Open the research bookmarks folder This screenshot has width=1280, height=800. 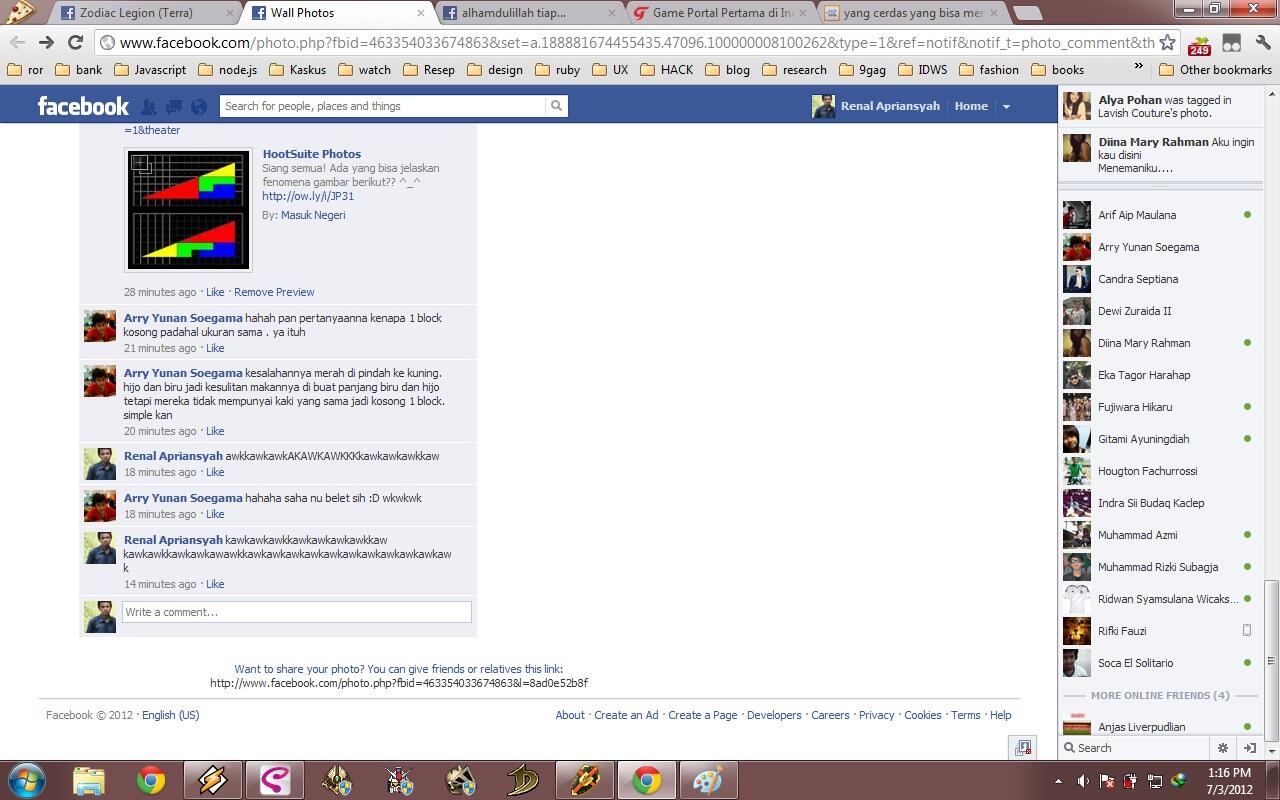coord(794,70)
